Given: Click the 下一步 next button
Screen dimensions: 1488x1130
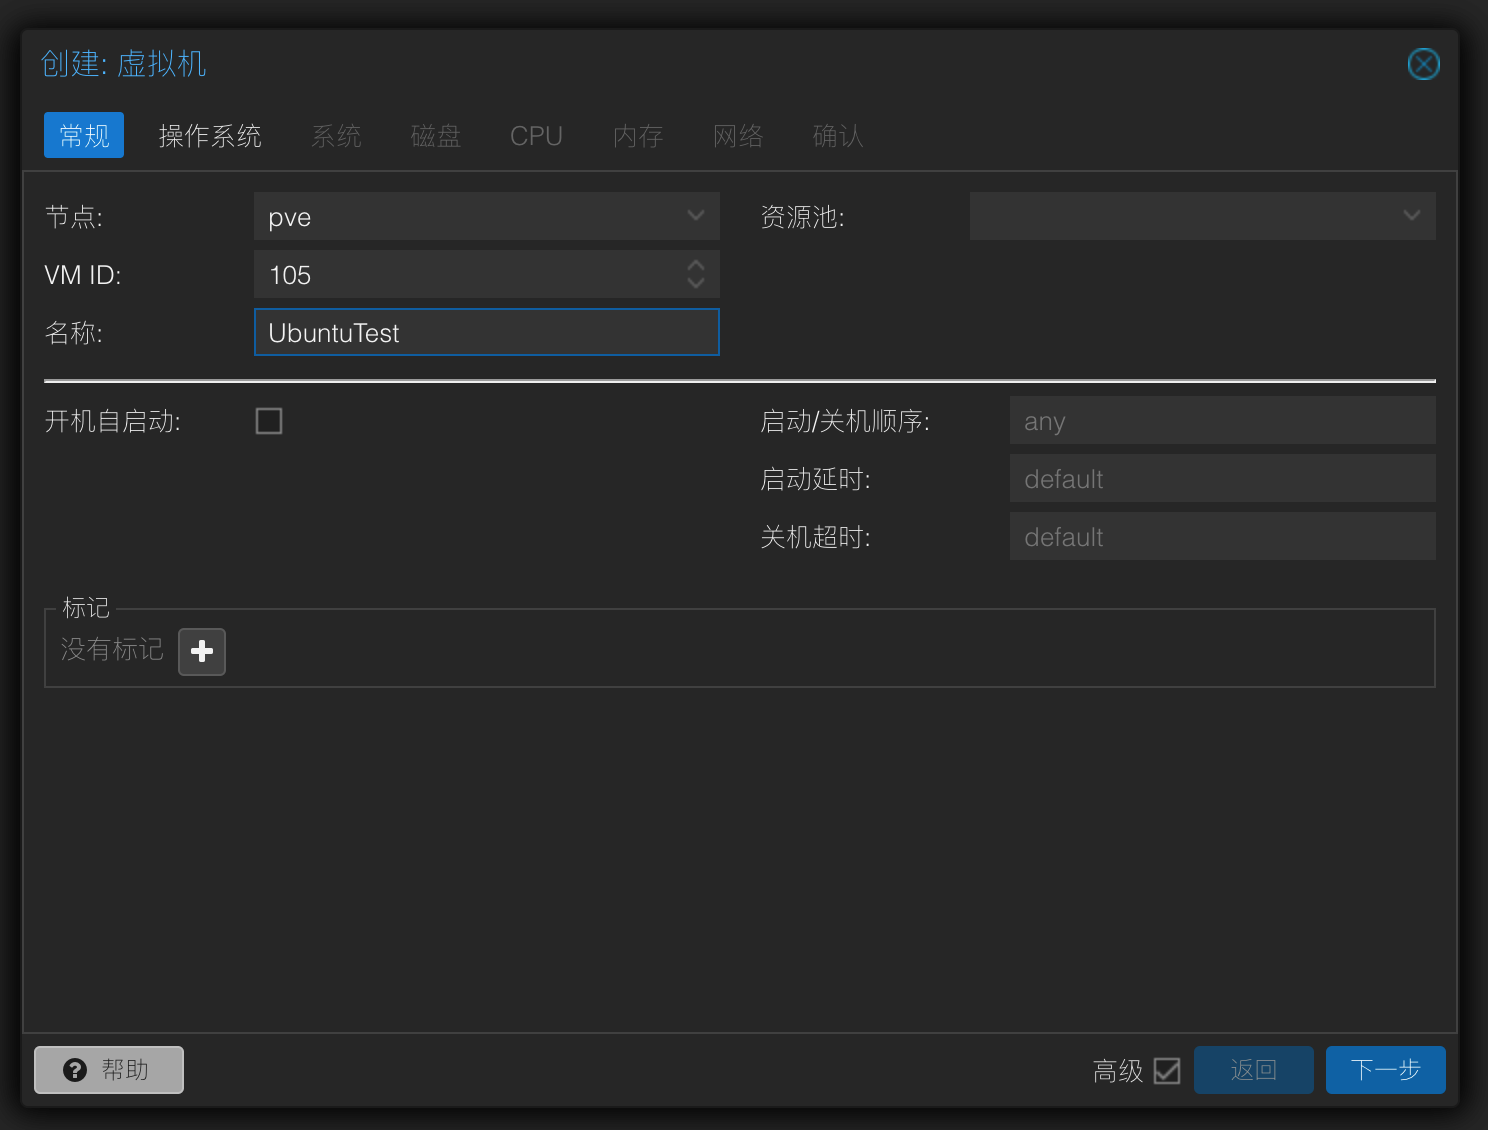Looking at the screenshot, I should (1385, 1070).
